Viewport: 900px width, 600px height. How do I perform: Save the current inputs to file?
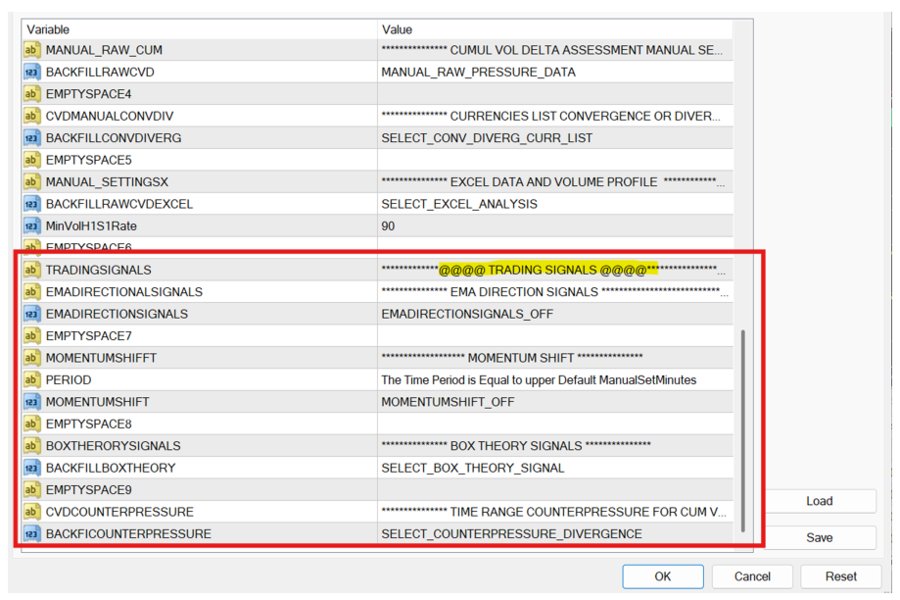point(819,538)
